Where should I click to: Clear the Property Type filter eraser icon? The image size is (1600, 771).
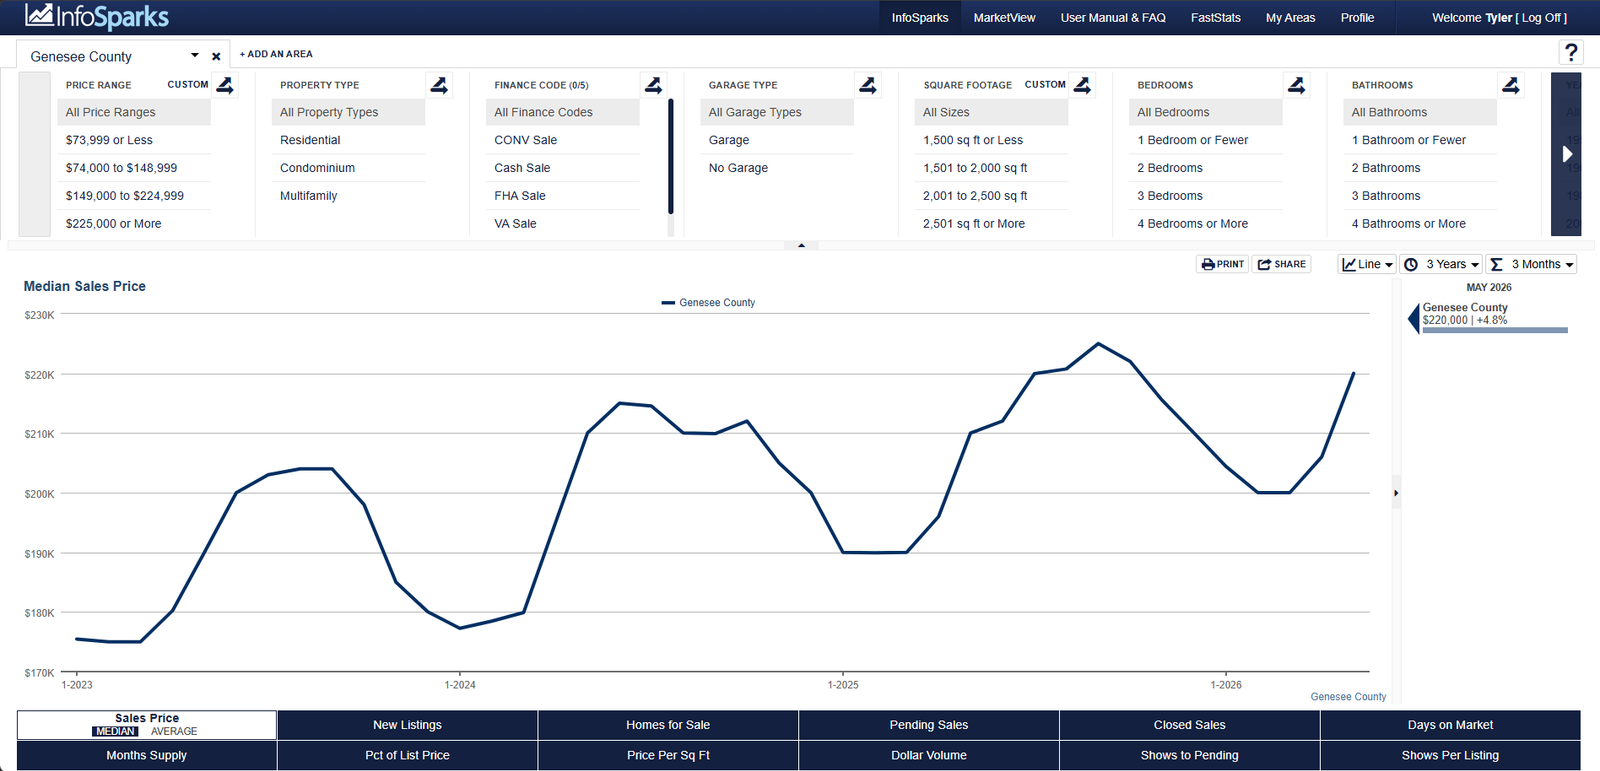click(439, 85)
